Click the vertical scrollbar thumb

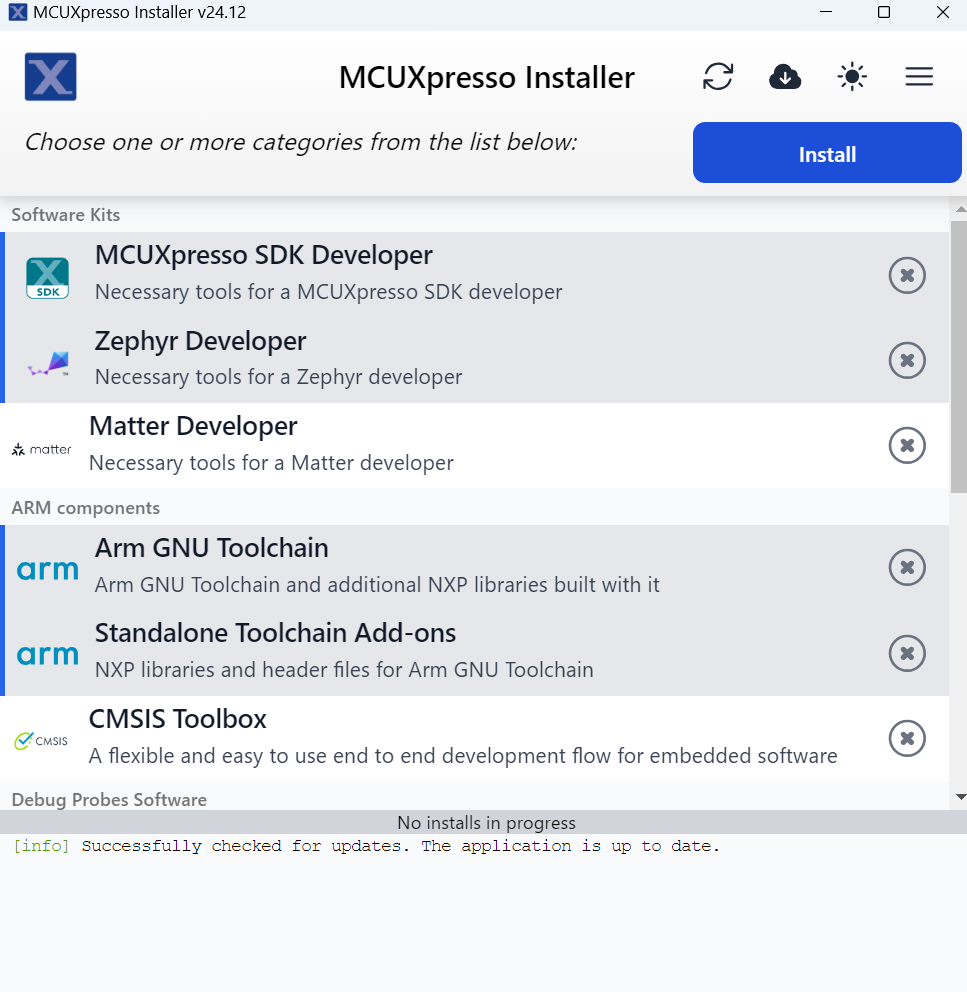point(958,357)
